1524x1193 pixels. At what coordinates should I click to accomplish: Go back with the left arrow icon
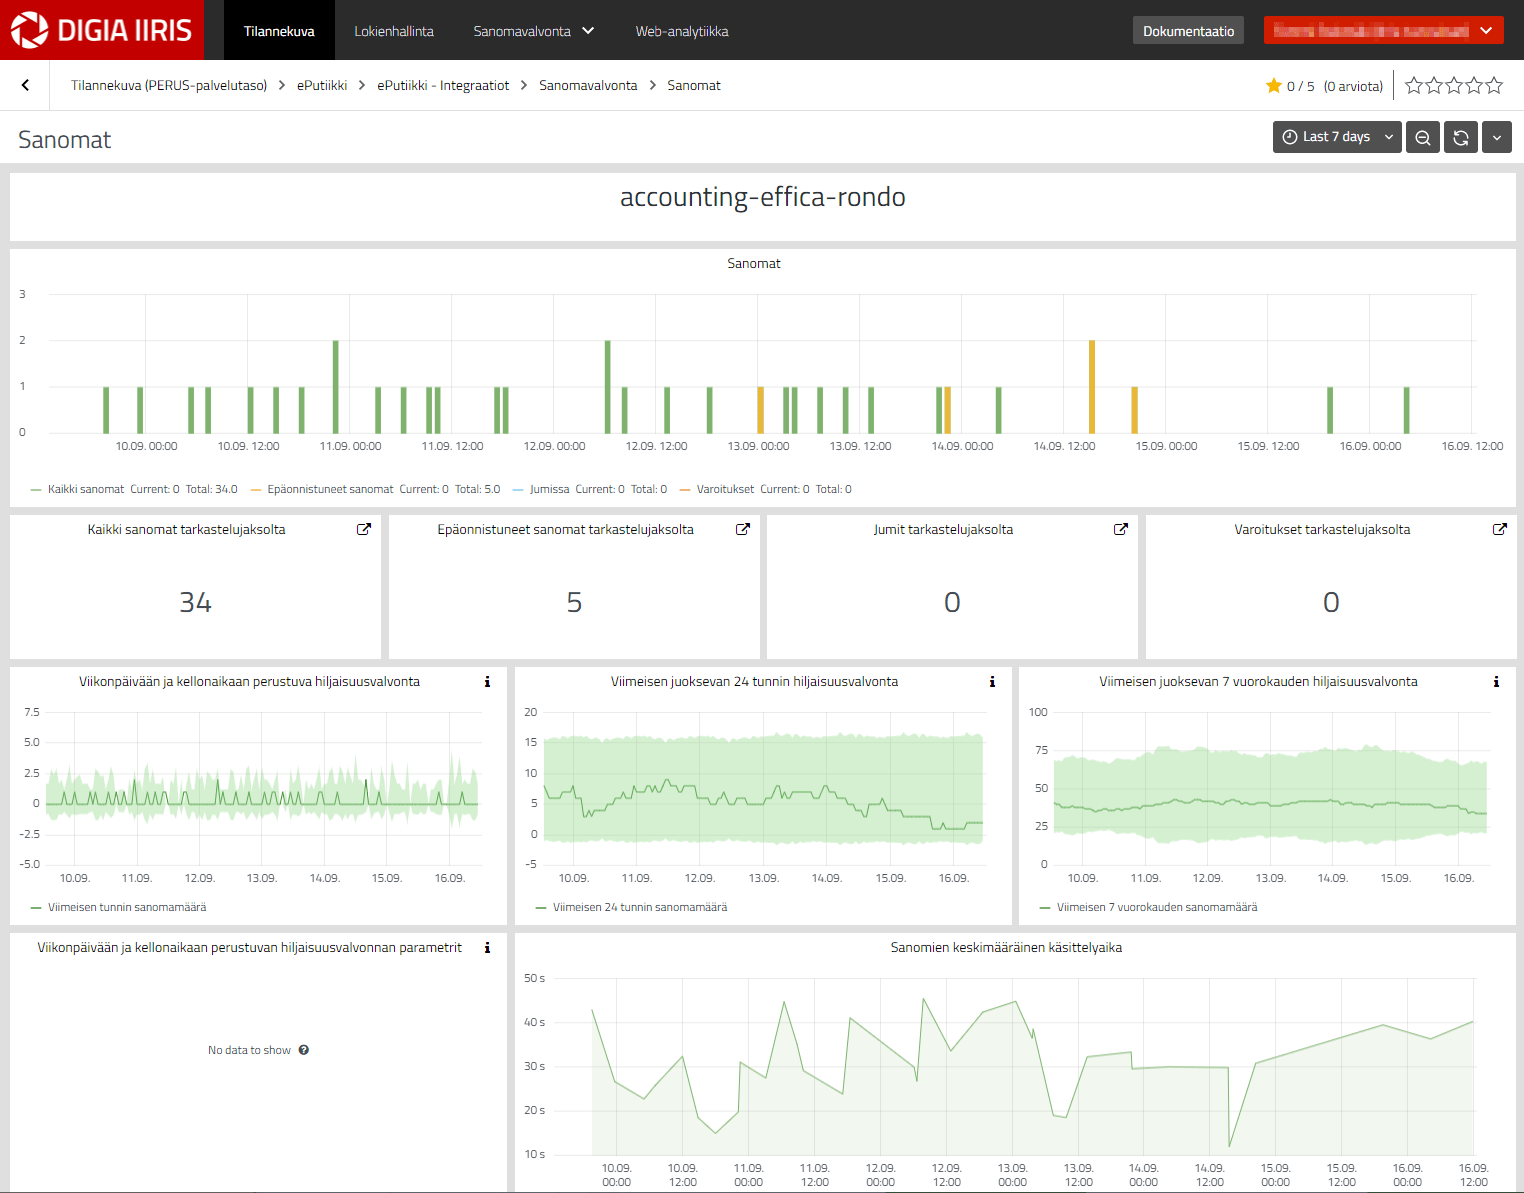tap(26, 85)
